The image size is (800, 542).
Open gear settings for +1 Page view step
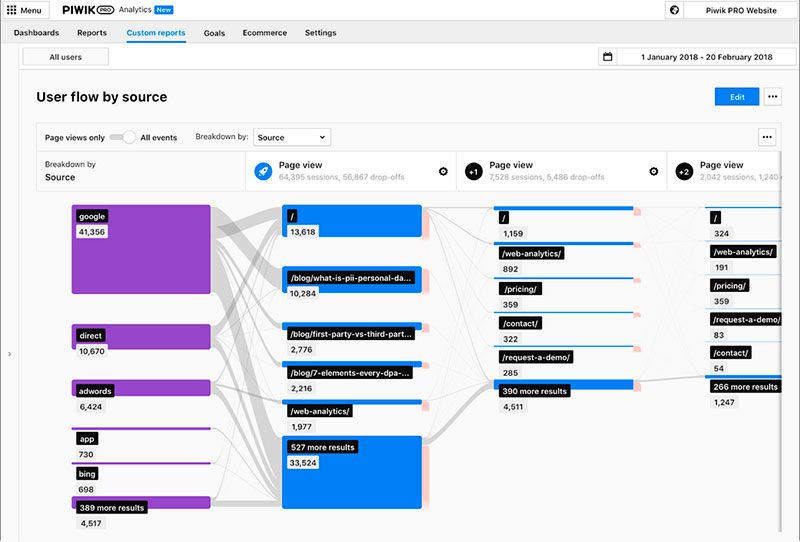[654, 171]
